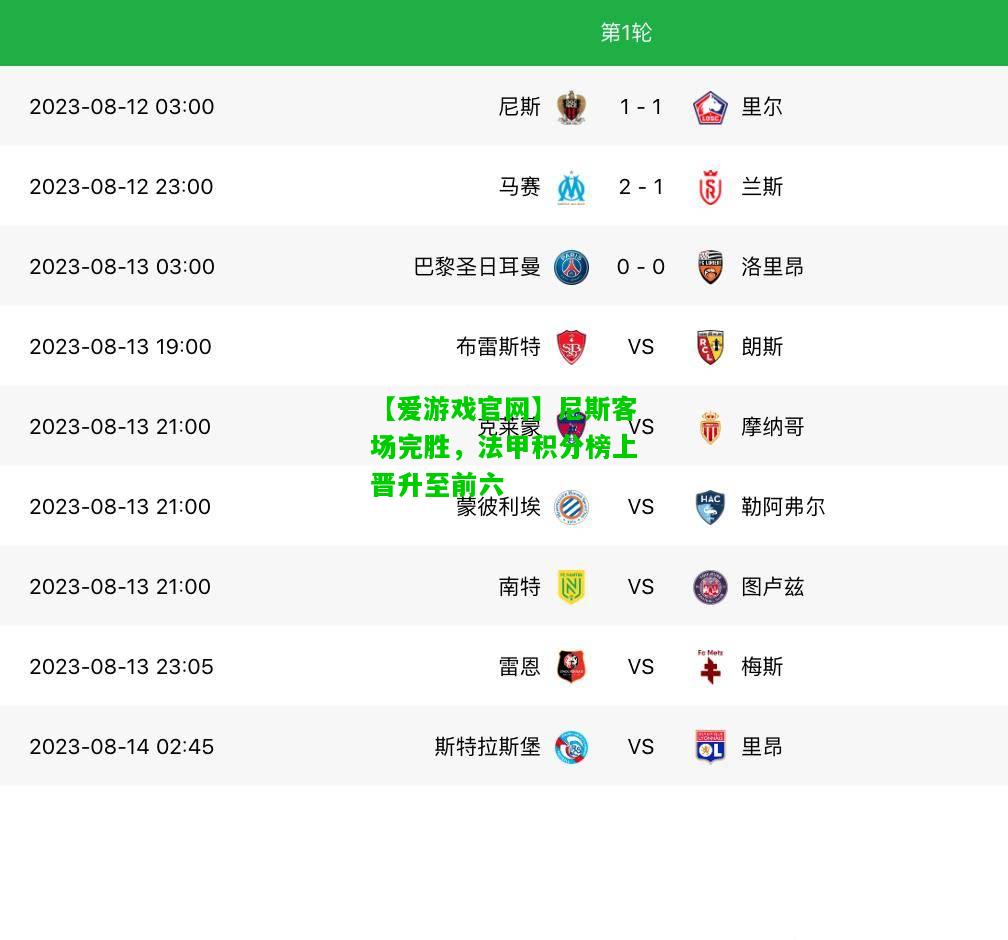Select the Brest (布雷斯特) badge icon

571,347
